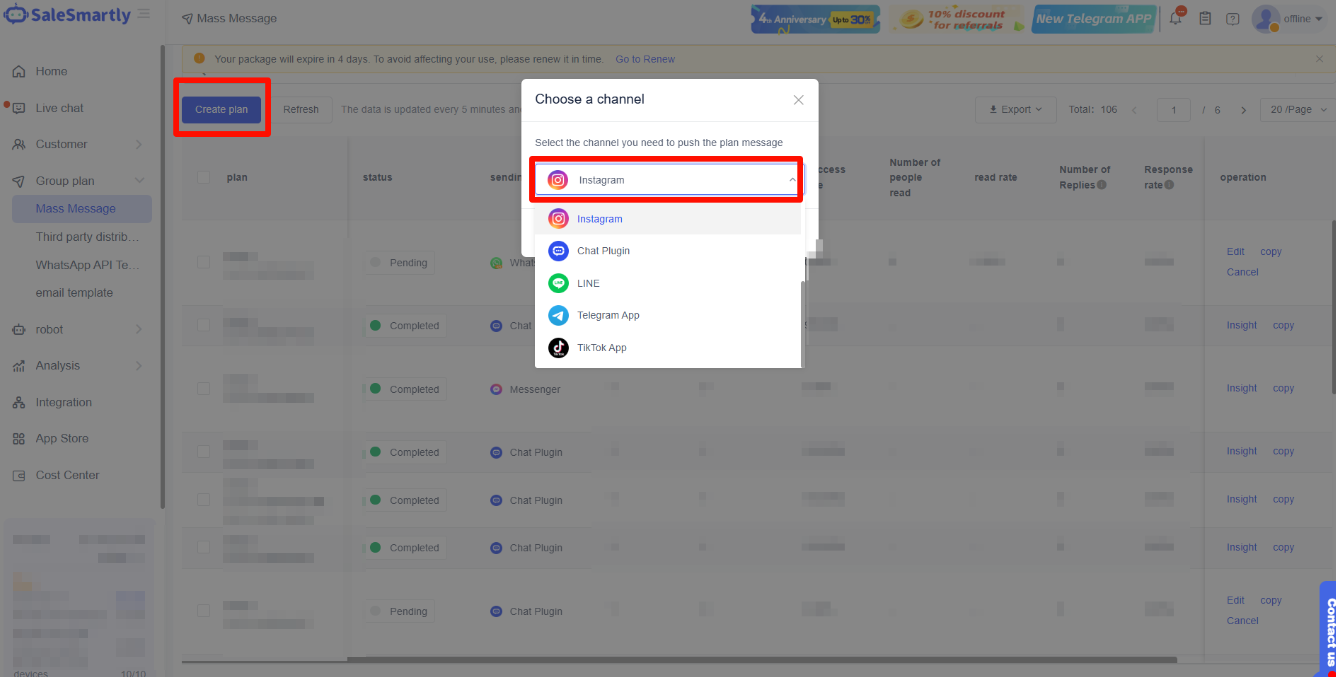Collapse the sidebar using hamburger icon

click(x=145, y=15)
